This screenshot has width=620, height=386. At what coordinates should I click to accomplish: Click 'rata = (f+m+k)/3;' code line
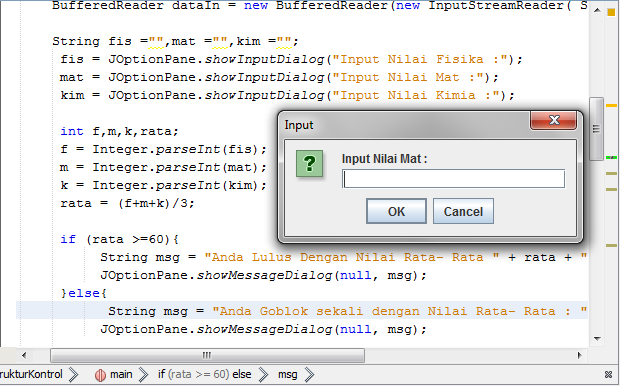pos(127,203)
